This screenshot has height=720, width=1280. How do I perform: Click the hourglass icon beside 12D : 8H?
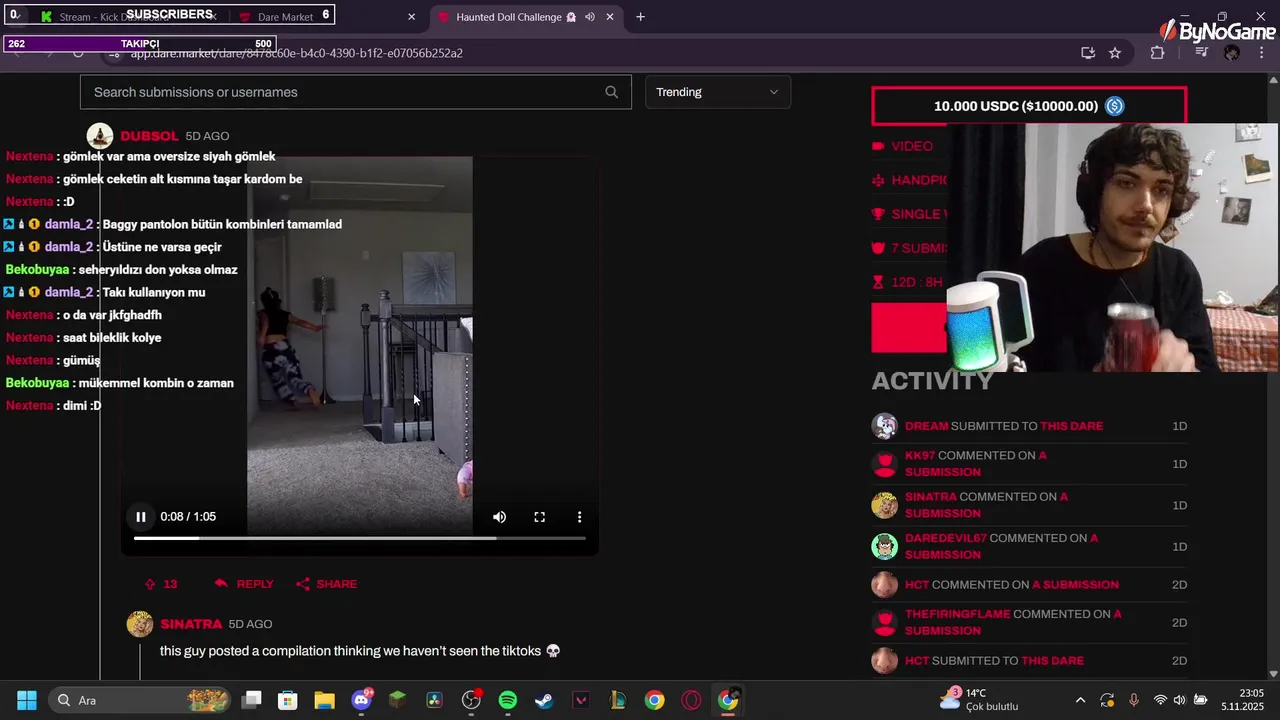[878, 282]
